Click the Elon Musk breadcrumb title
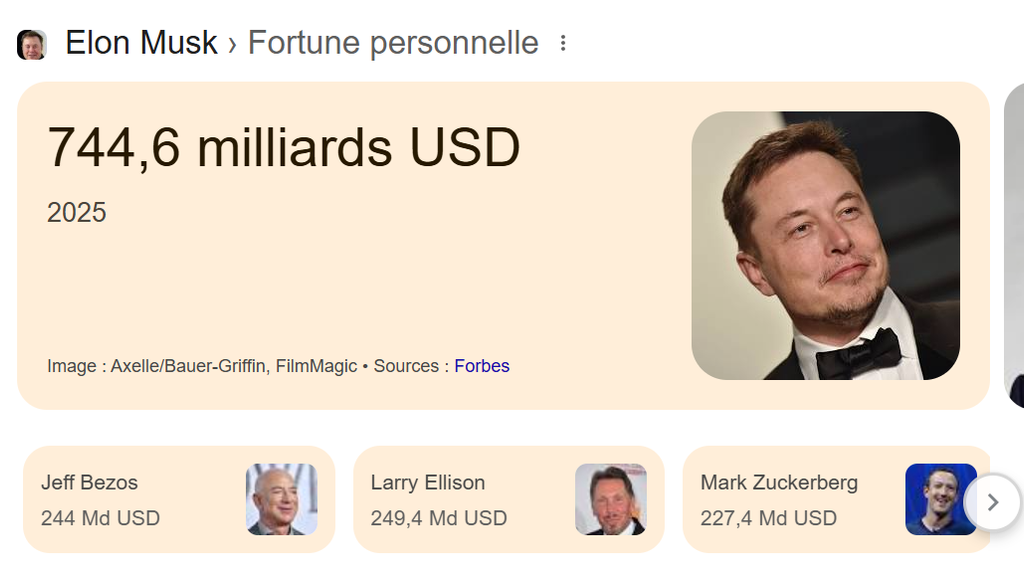1024x579 pixels. point(141,43)
